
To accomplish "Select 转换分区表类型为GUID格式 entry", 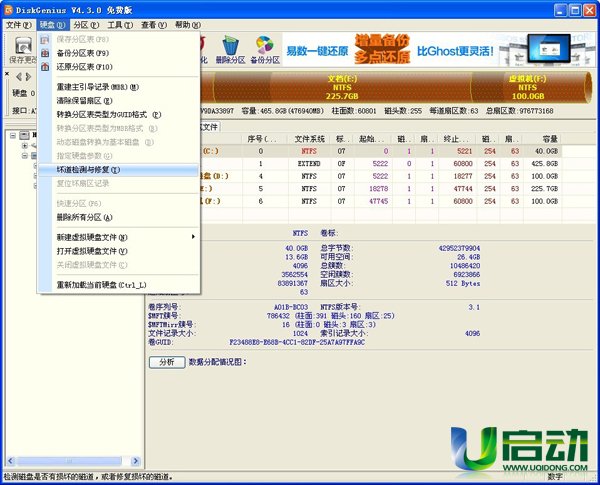I will point(119,114).
